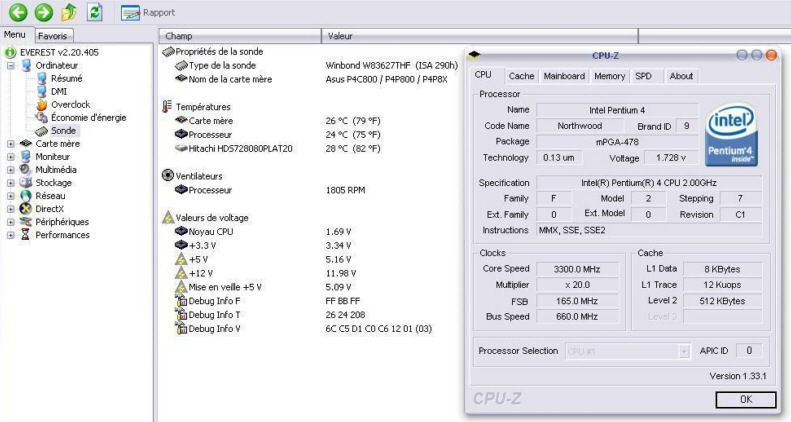
Task: Click the OK button in CPU-Z
Action: tap(746, 400)
